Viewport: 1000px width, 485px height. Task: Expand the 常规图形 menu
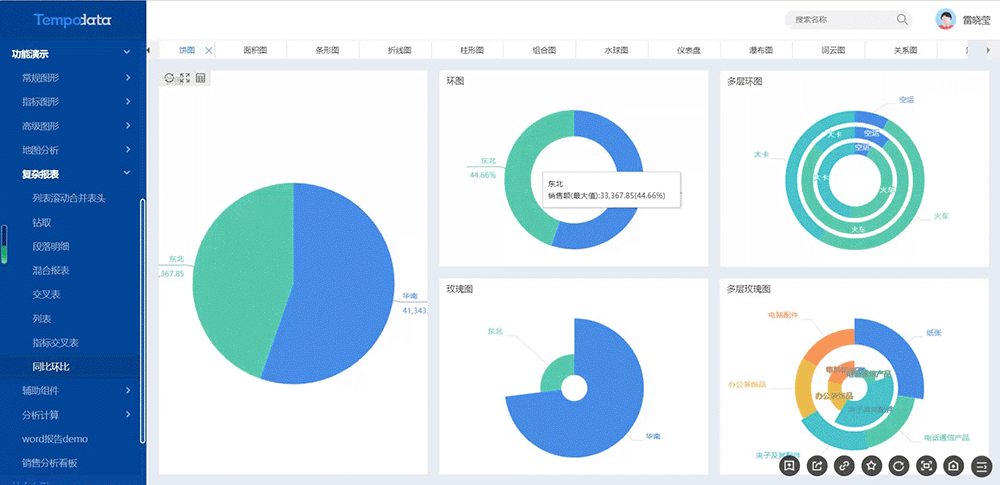coord(128,78)
